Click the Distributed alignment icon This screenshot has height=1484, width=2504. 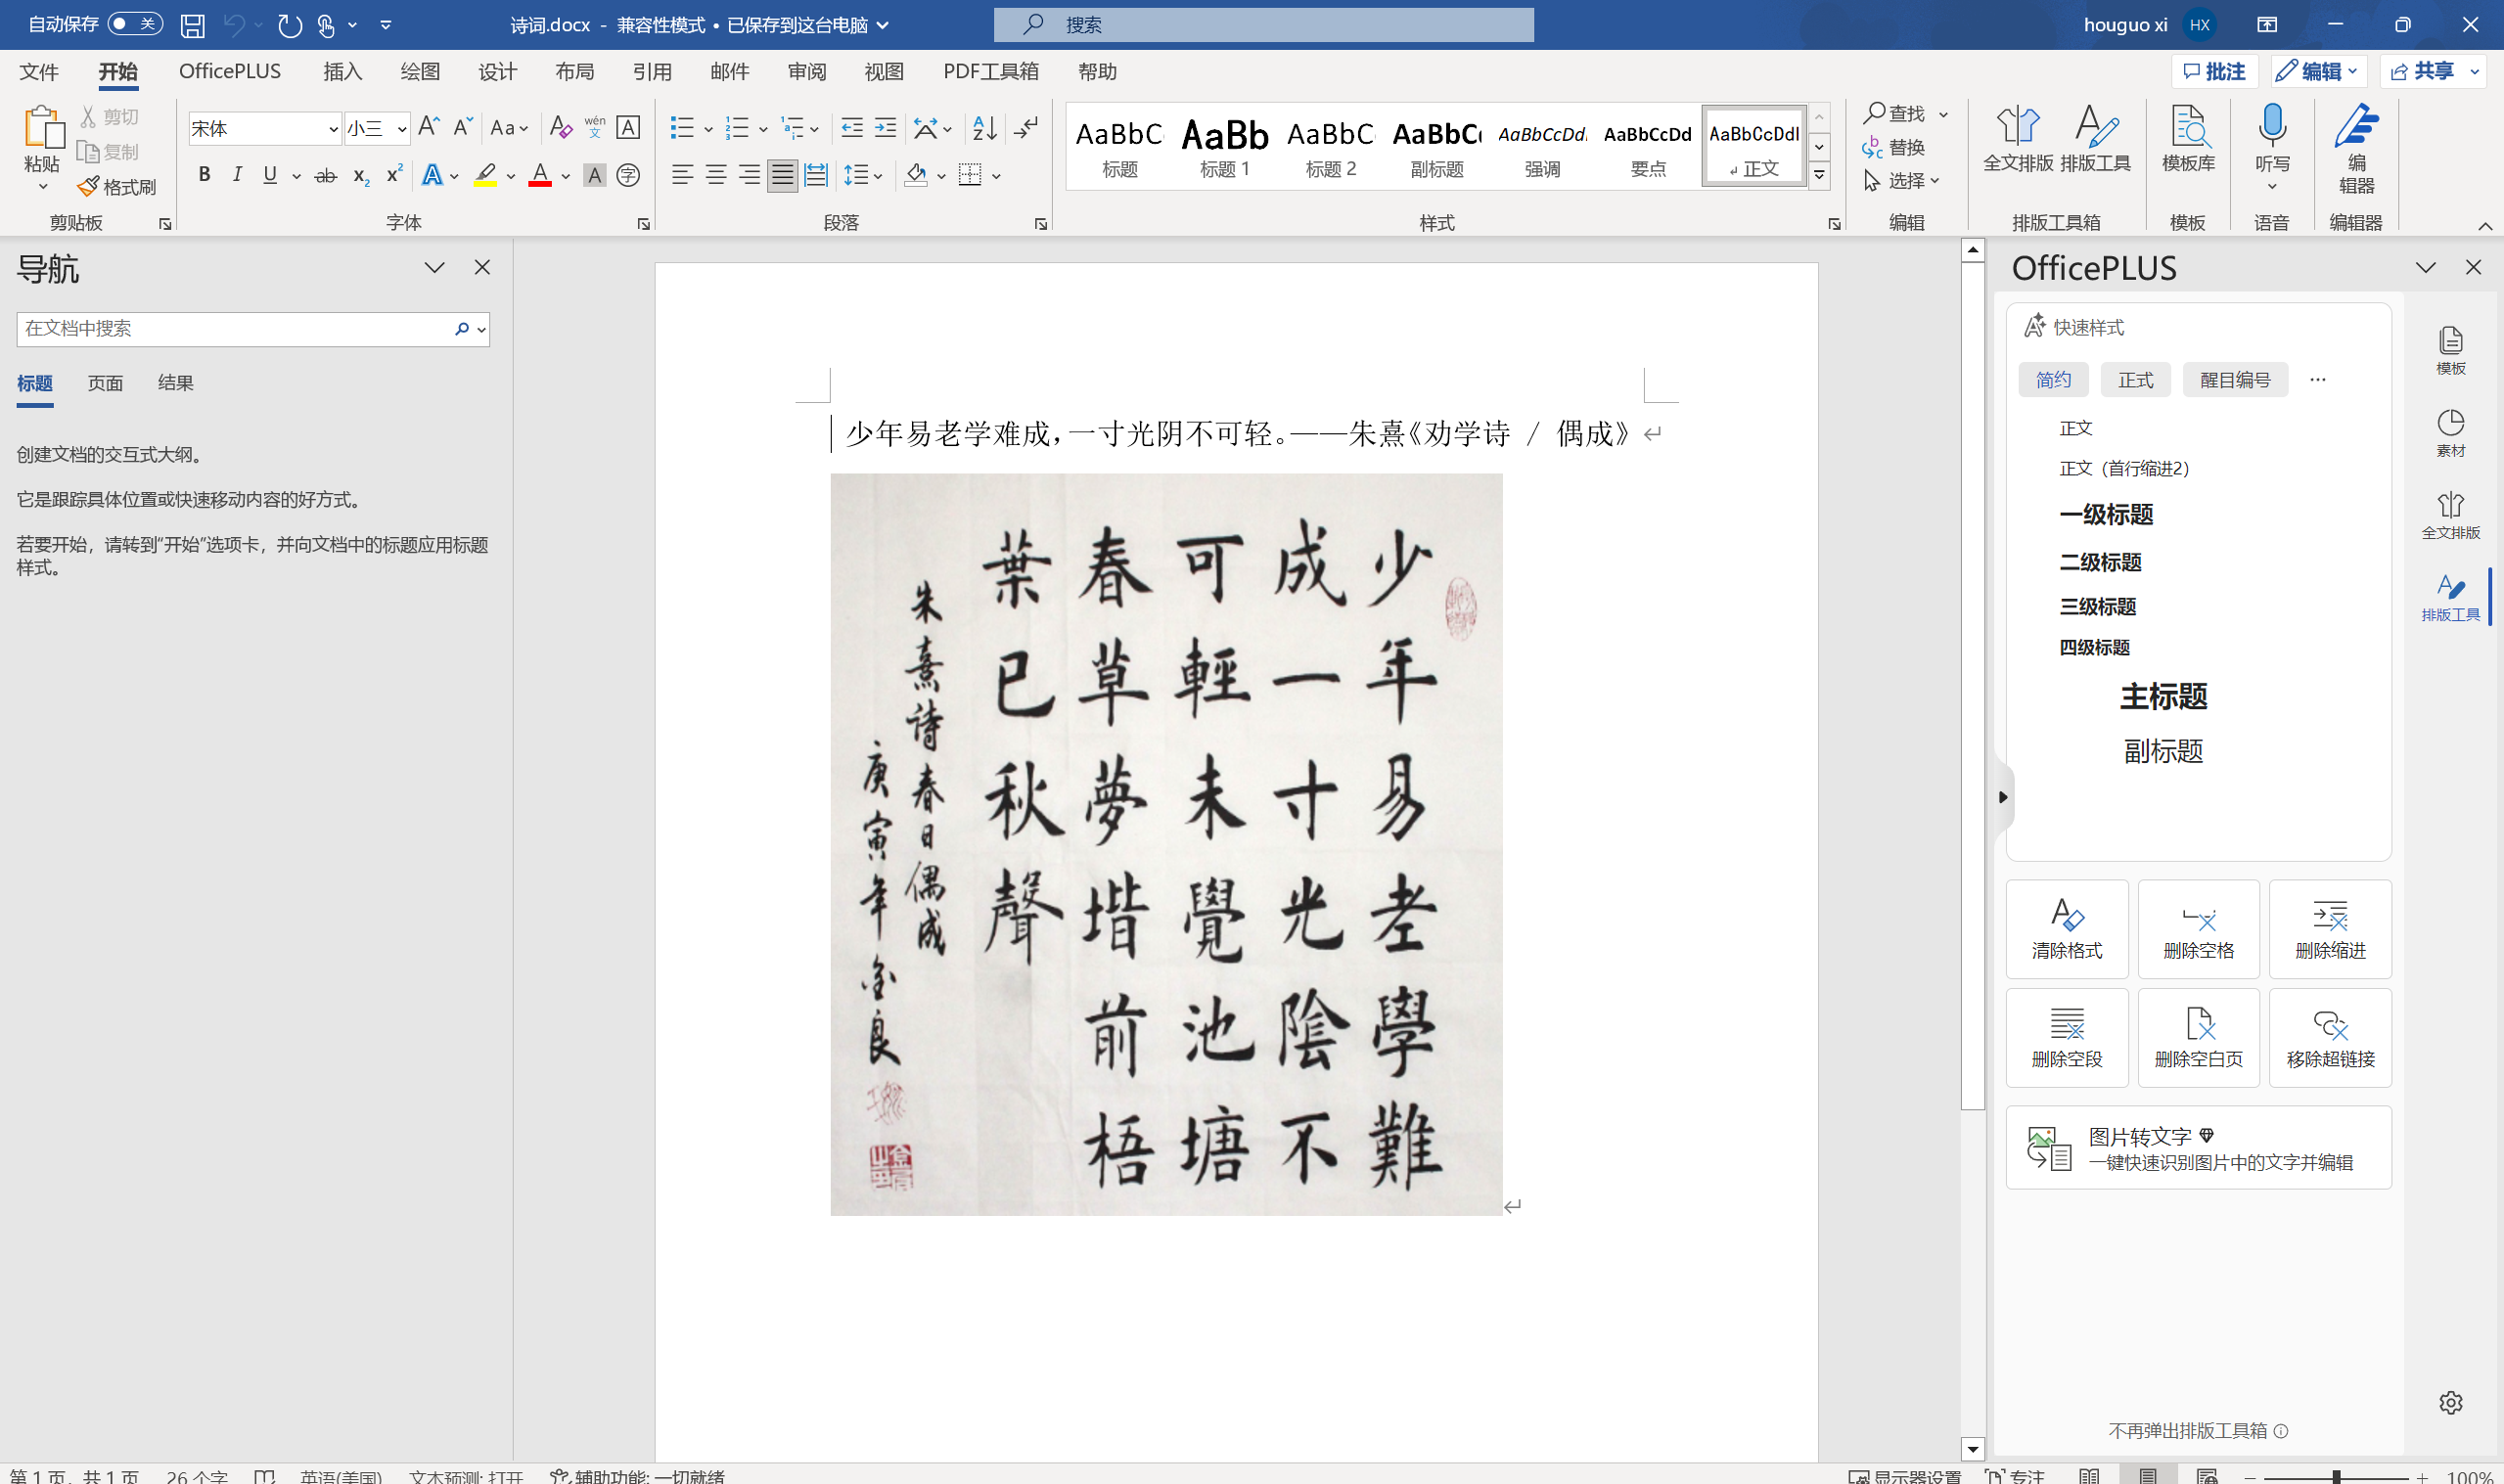pyautogui.click(x=816, y=175)
